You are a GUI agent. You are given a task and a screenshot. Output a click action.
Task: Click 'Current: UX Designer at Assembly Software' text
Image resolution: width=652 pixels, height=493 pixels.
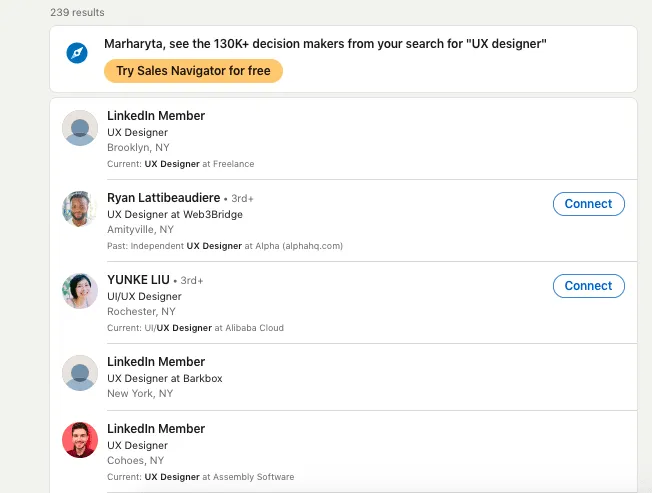[x=200, y=477]
